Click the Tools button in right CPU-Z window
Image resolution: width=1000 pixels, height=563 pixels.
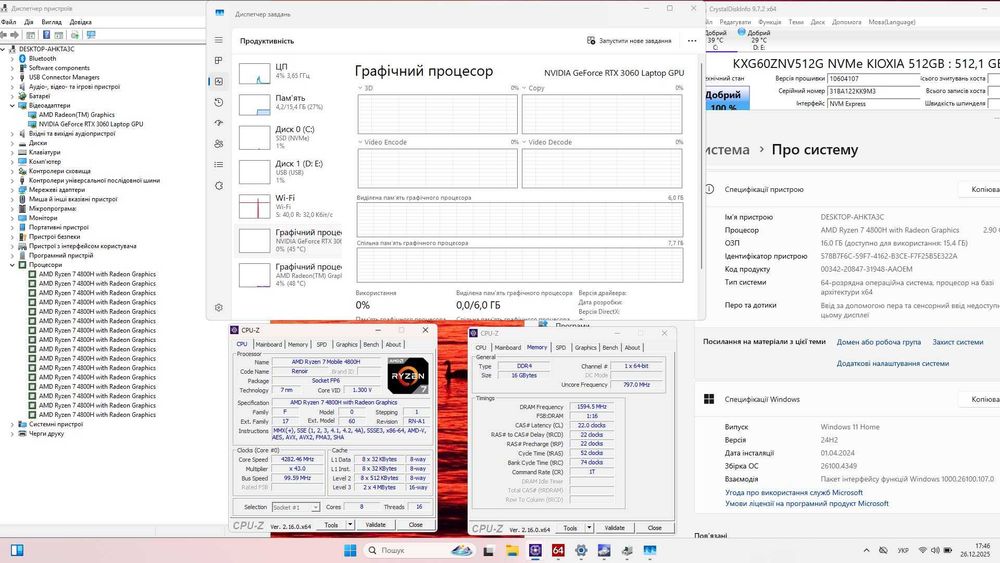[x=571, y=528]
